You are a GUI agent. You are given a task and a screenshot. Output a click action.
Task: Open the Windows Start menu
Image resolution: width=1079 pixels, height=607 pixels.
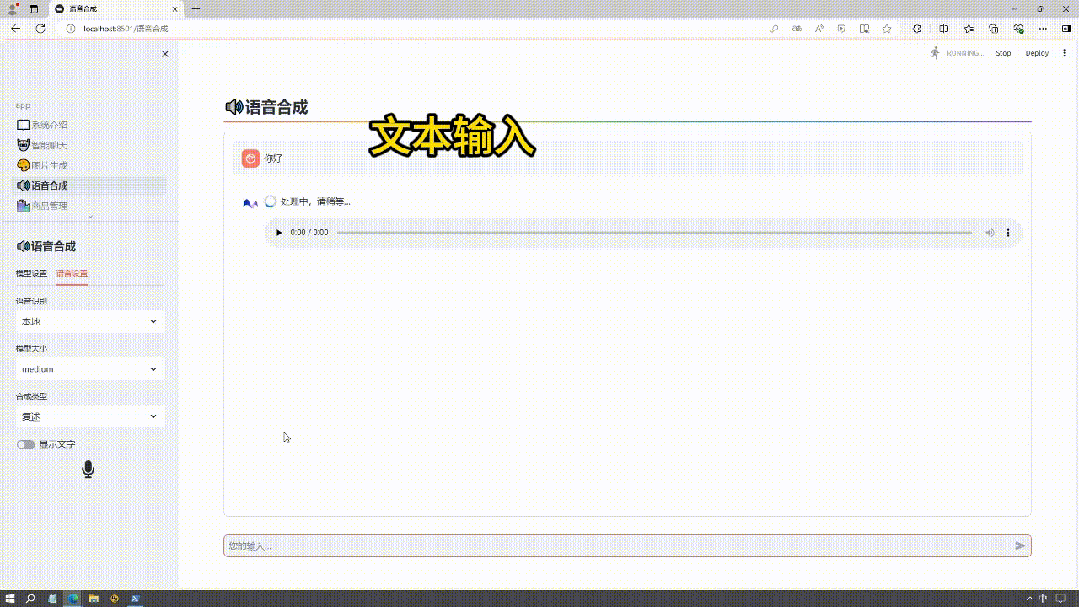[x=9, y=598]
